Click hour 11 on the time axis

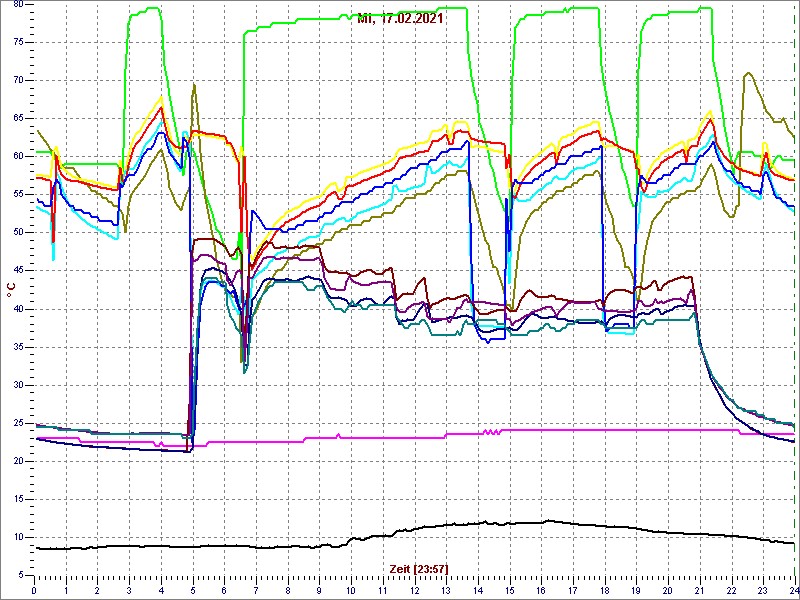click(x=383, y=590)
